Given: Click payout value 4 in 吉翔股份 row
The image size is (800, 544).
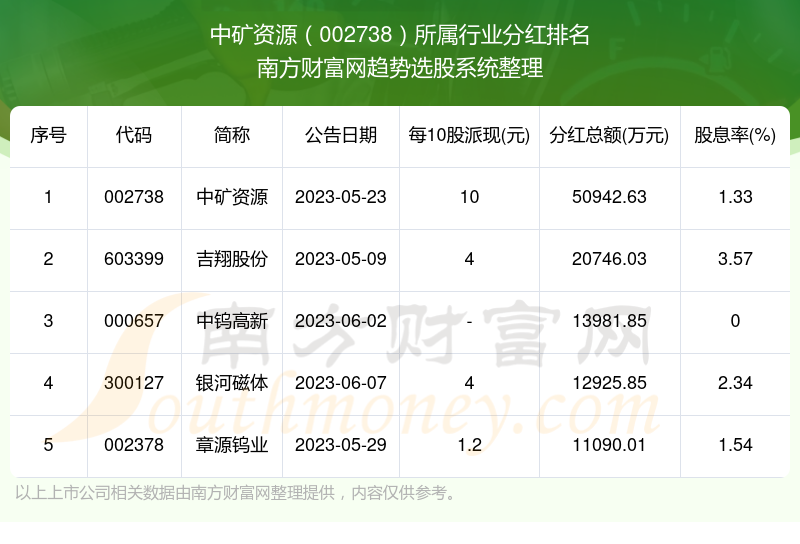Looking at the screenshot, I should pyautogui.click(x=469, y=259).
